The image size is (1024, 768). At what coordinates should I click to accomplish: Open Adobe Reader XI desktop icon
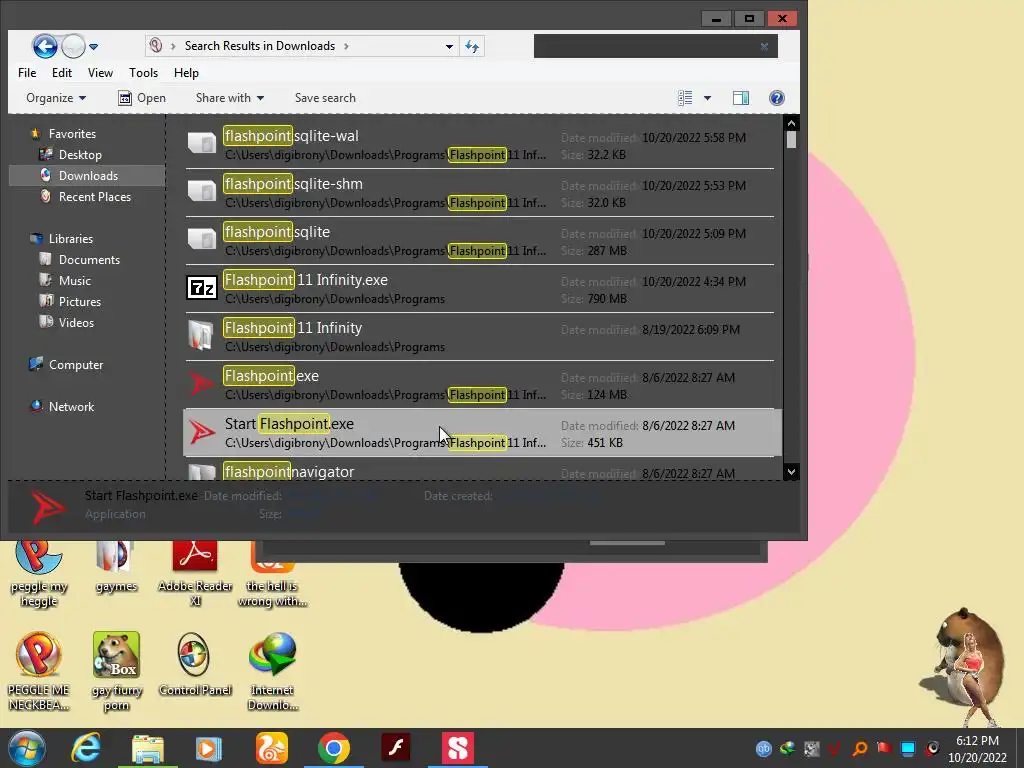click(195, 574)
